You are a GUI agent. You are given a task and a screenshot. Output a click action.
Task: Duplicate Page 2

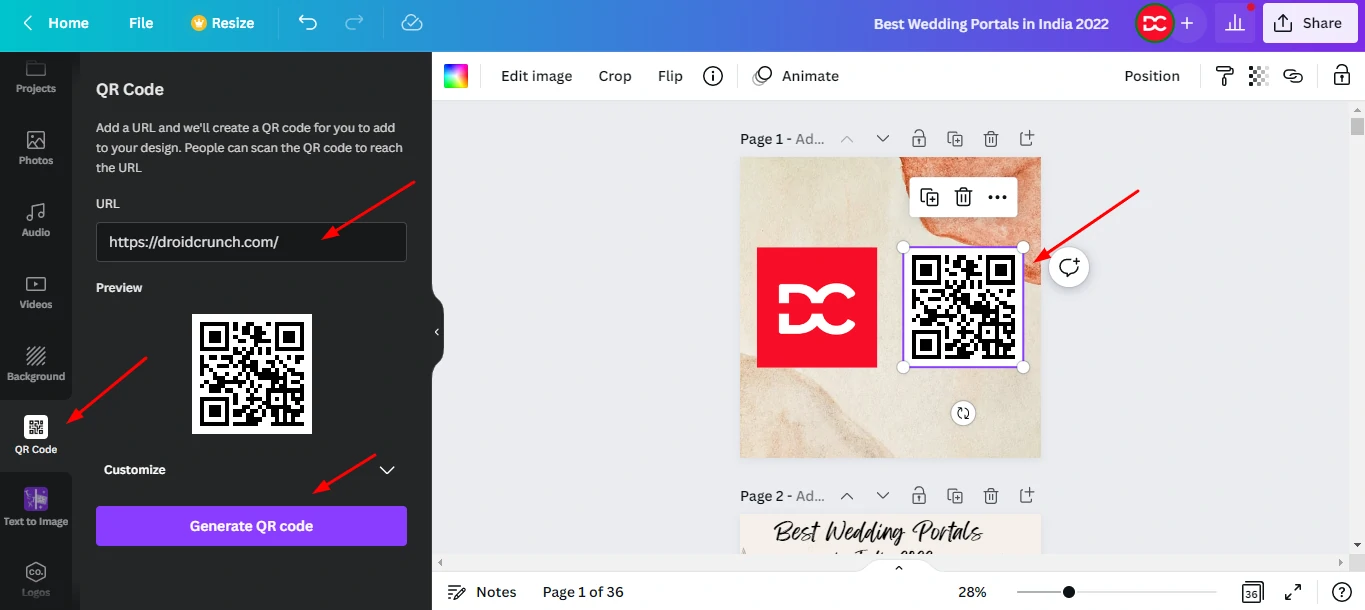click(955, 496)
